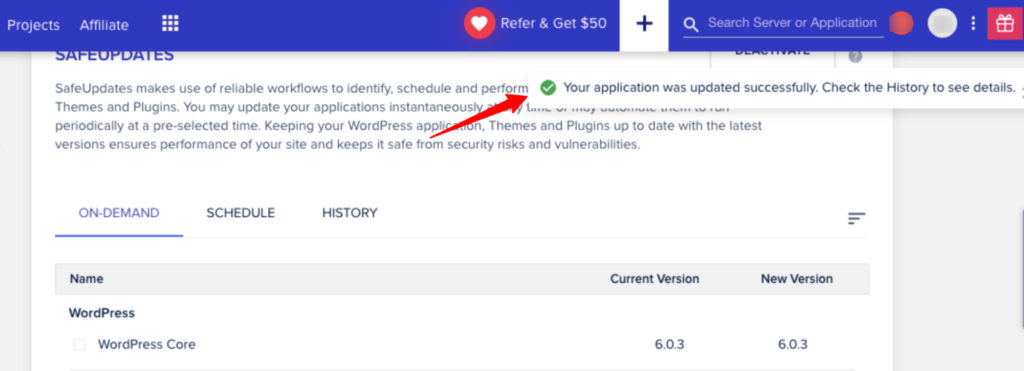
Task: Open the Affiliate link
Action: coord(104,25)
